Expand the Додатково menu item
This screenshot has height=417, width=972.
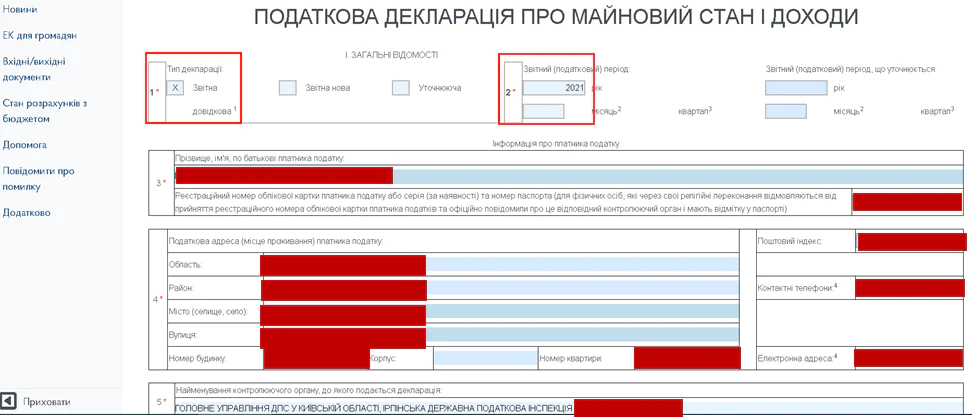[27, 212]
